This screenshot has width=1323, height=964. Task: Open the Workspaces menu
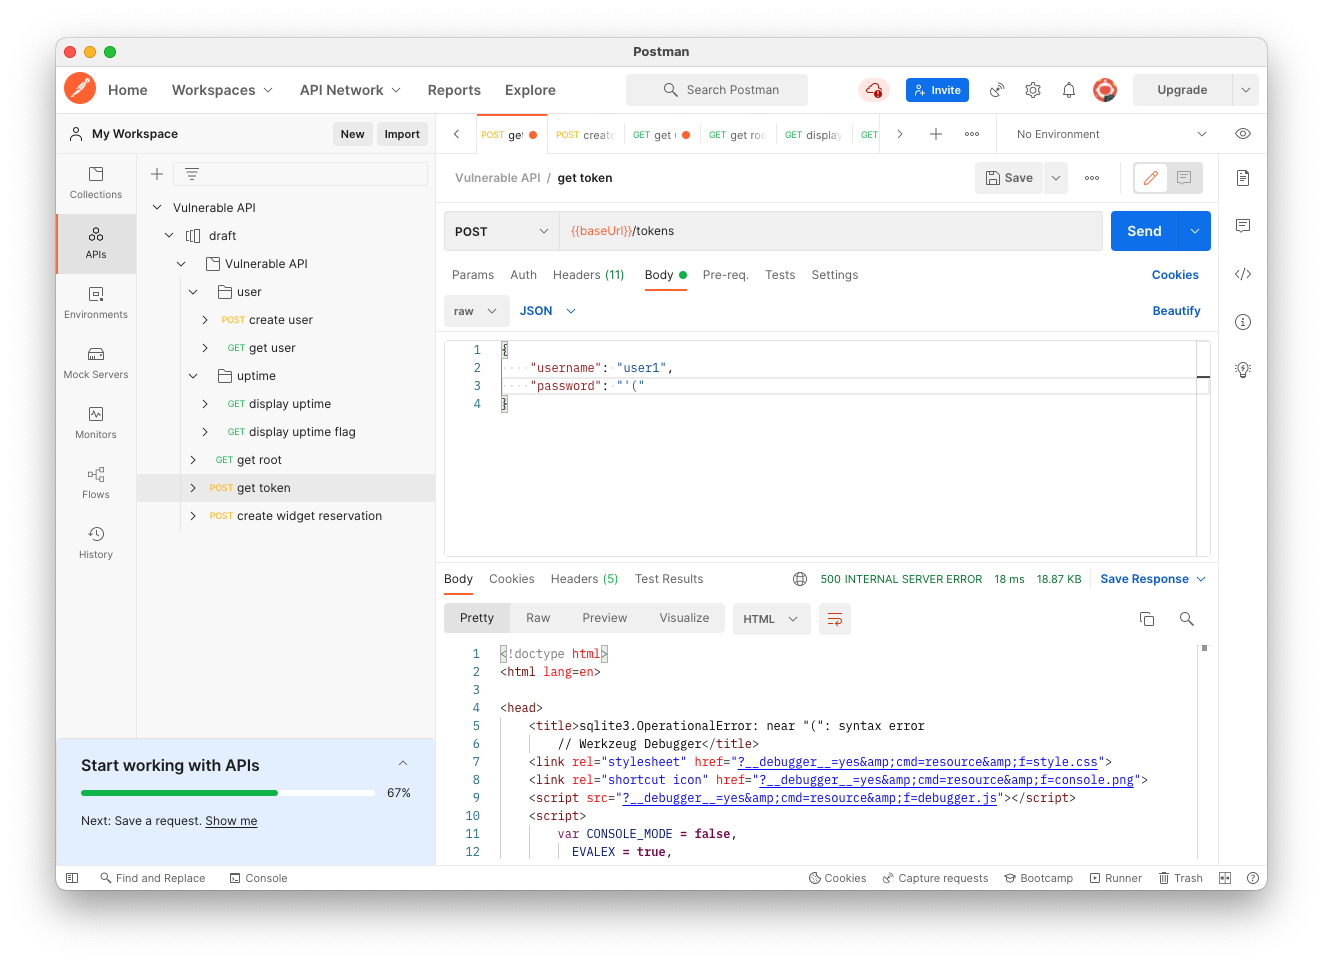coord(222,90)
